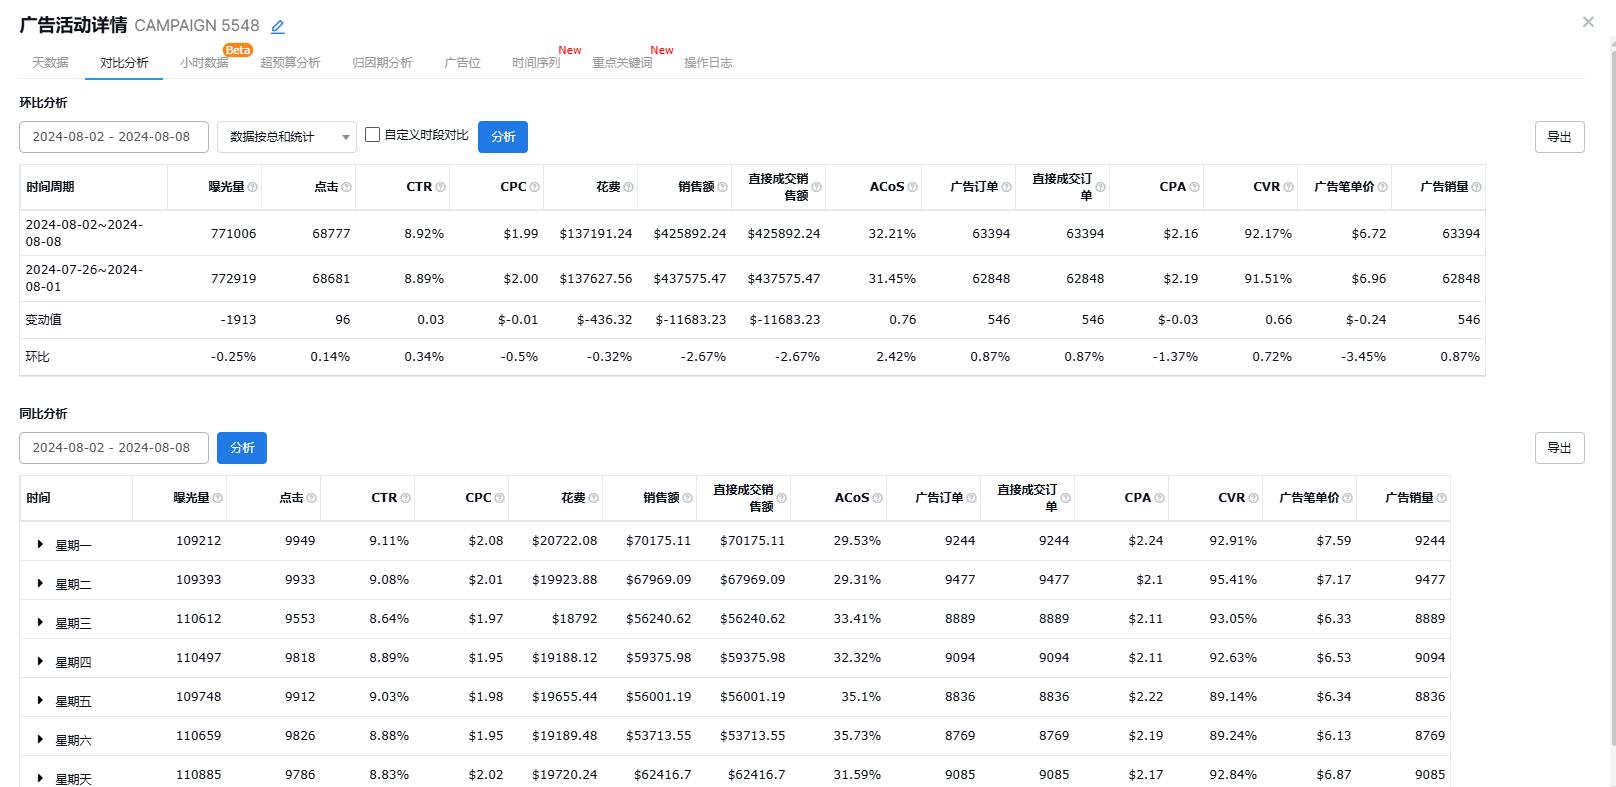Close the campaign details panel
This screenshot has height=787, width=1616.
pos(1588,22)
